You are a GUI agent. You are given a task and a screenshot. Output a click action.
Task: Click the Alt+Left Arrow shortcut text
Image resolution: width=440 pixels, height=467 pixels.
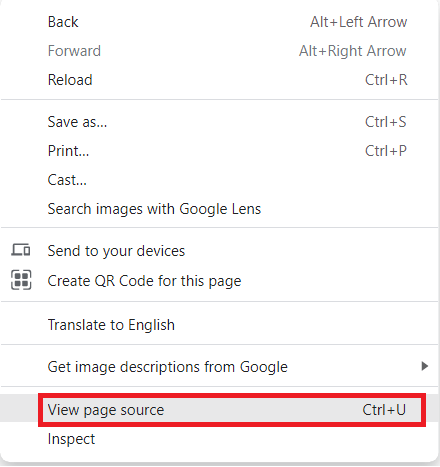(359, 22)
